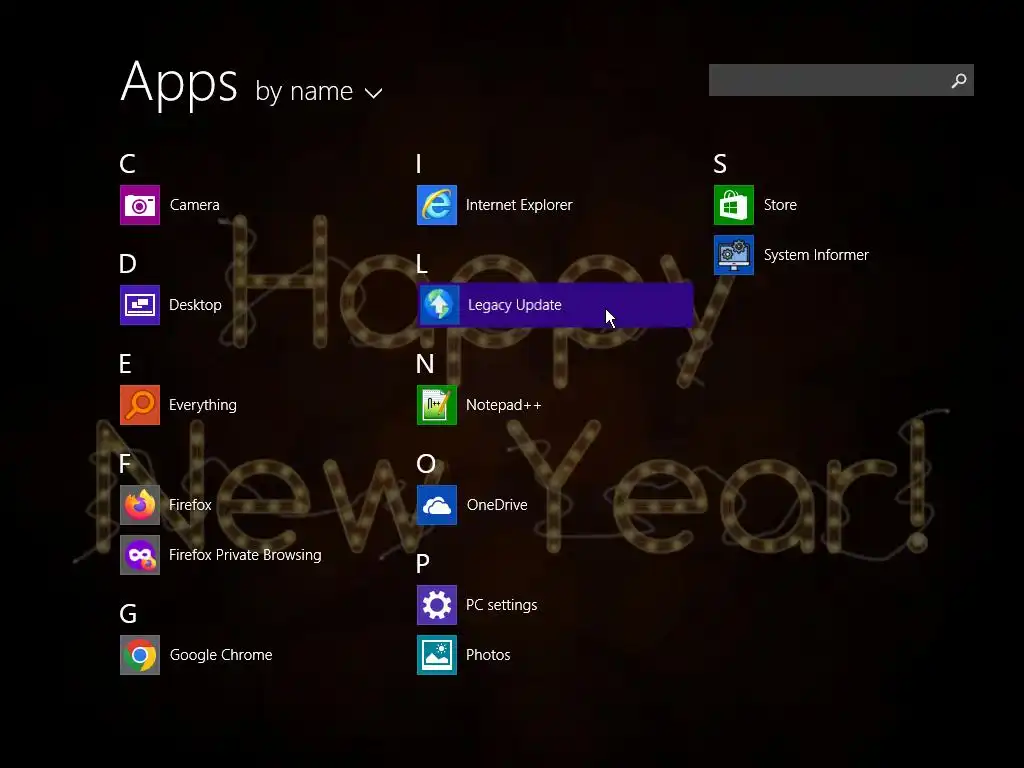Select the G letter group header
The image size is (1024, 768).
(x=129, y=614)
